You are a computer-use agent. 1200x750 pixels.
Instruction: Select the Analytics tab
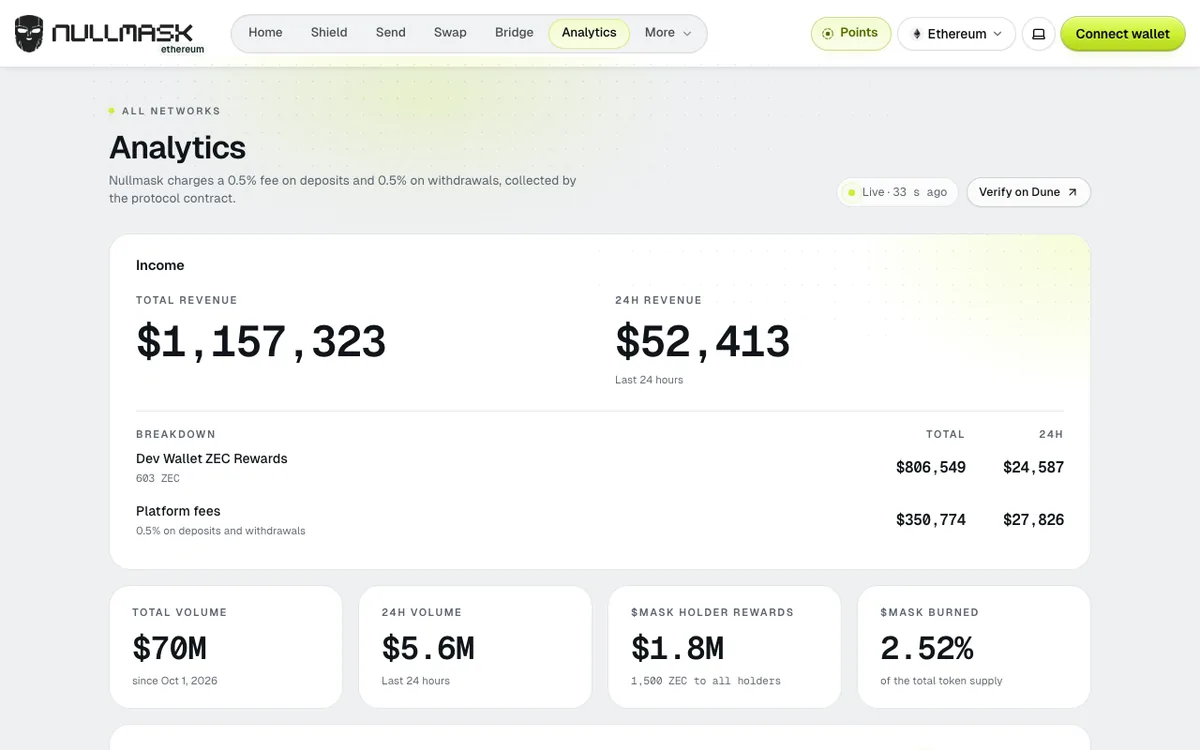[x=589, y=33]
